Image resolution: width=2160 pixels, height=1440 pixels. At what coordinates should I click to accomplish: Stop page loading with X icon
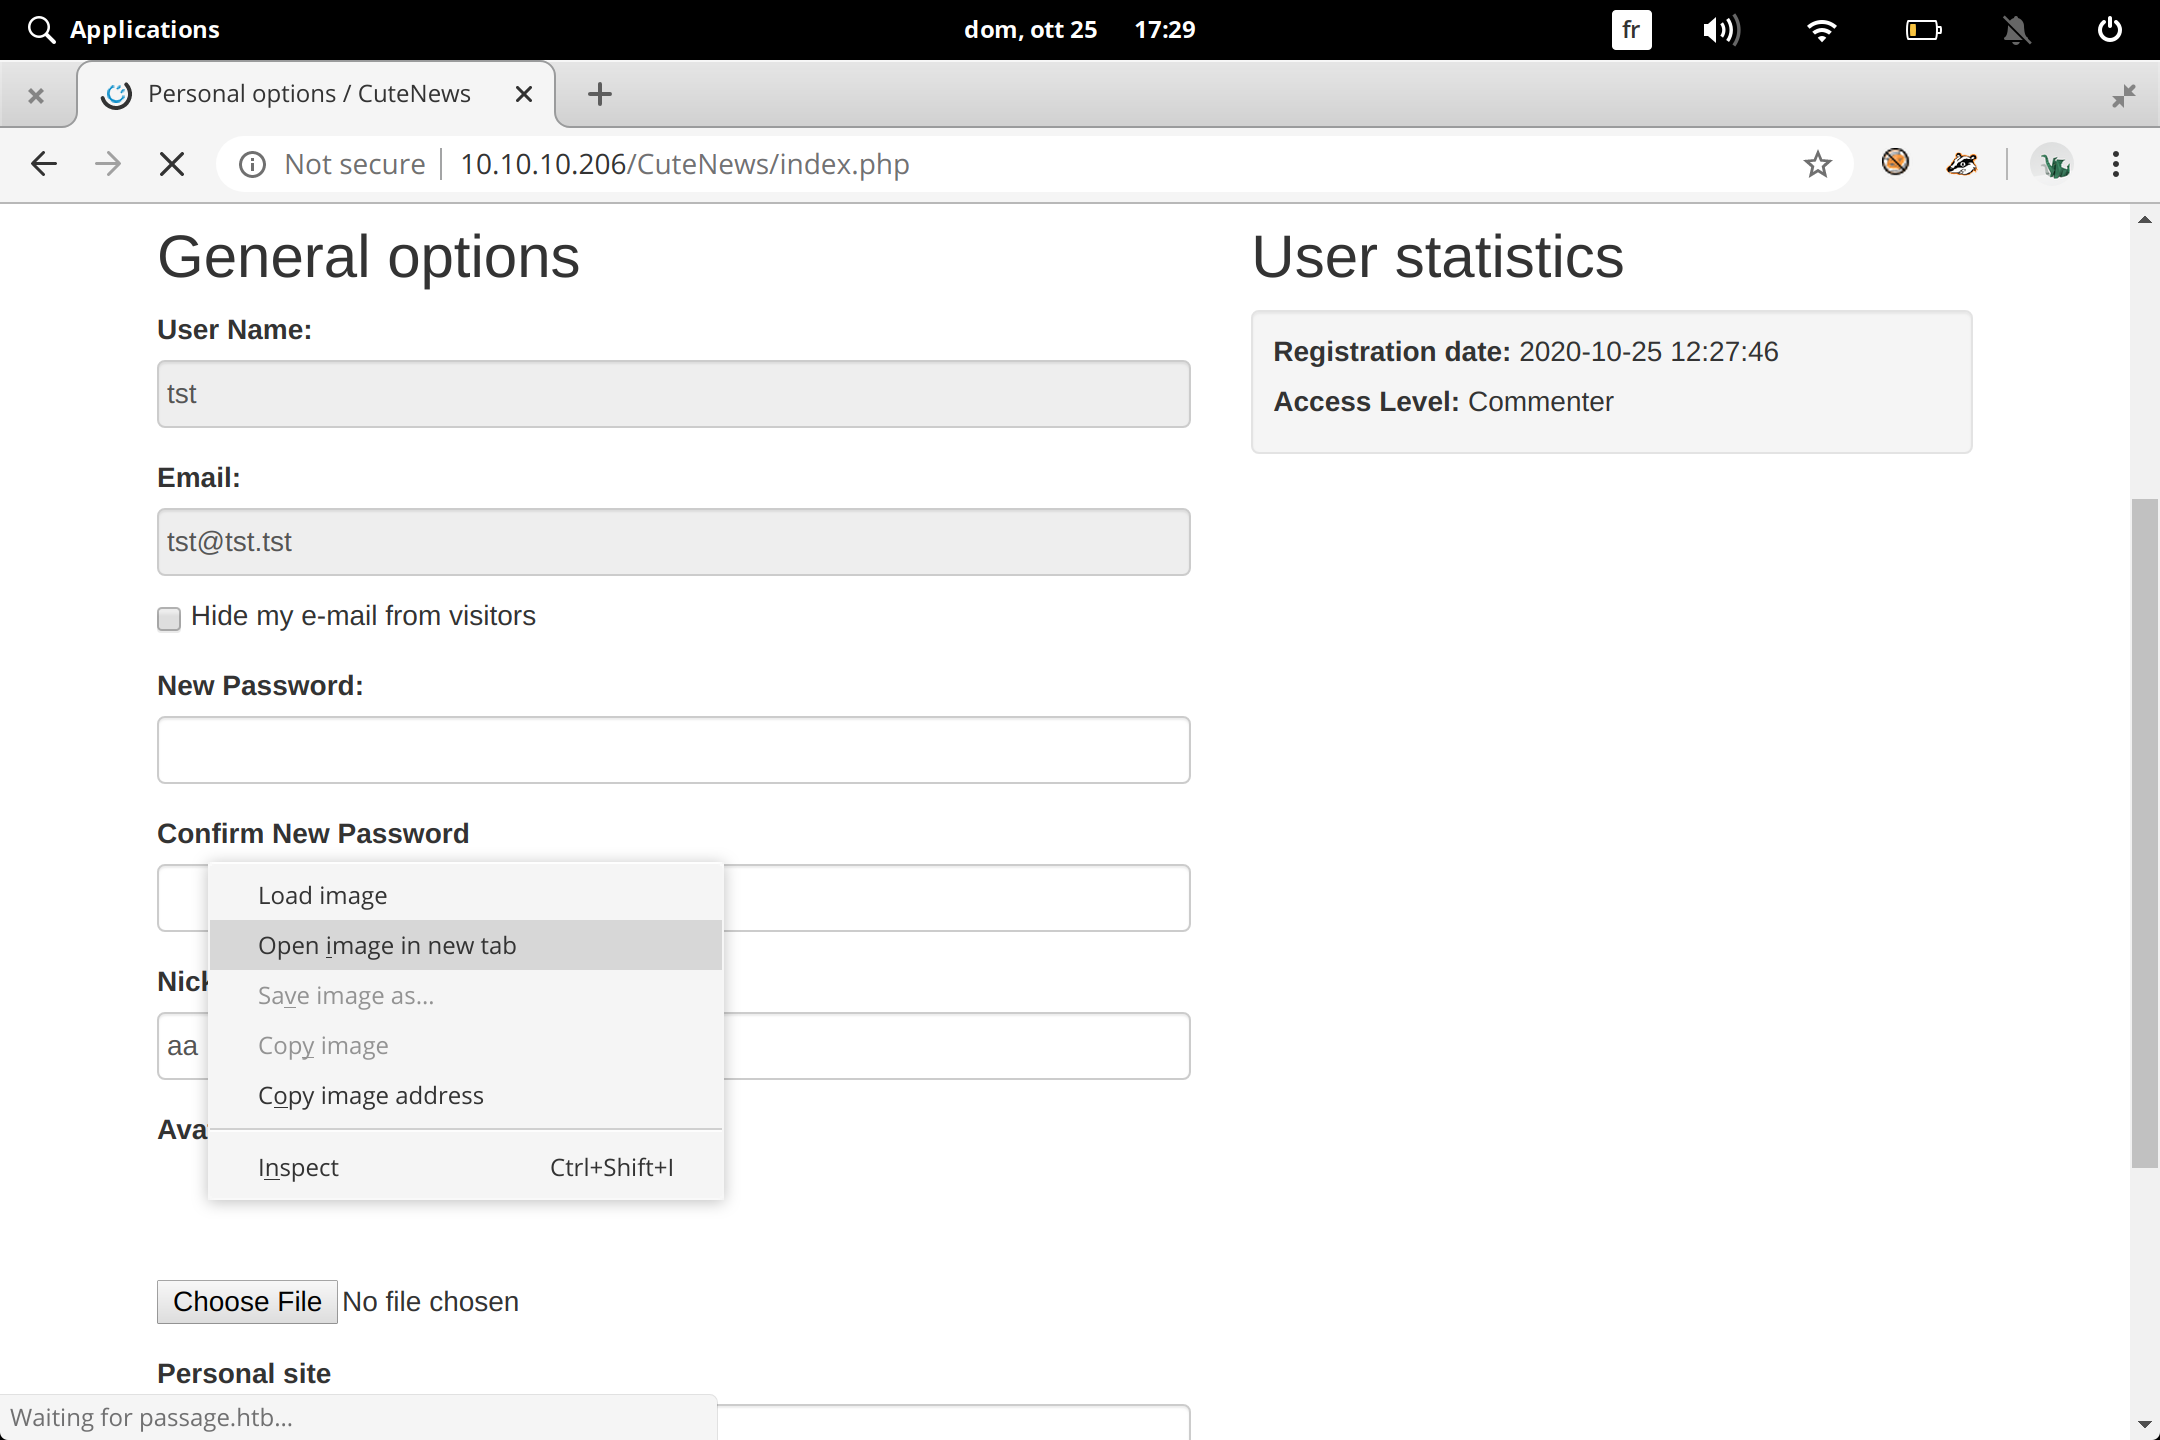(172, 164)
